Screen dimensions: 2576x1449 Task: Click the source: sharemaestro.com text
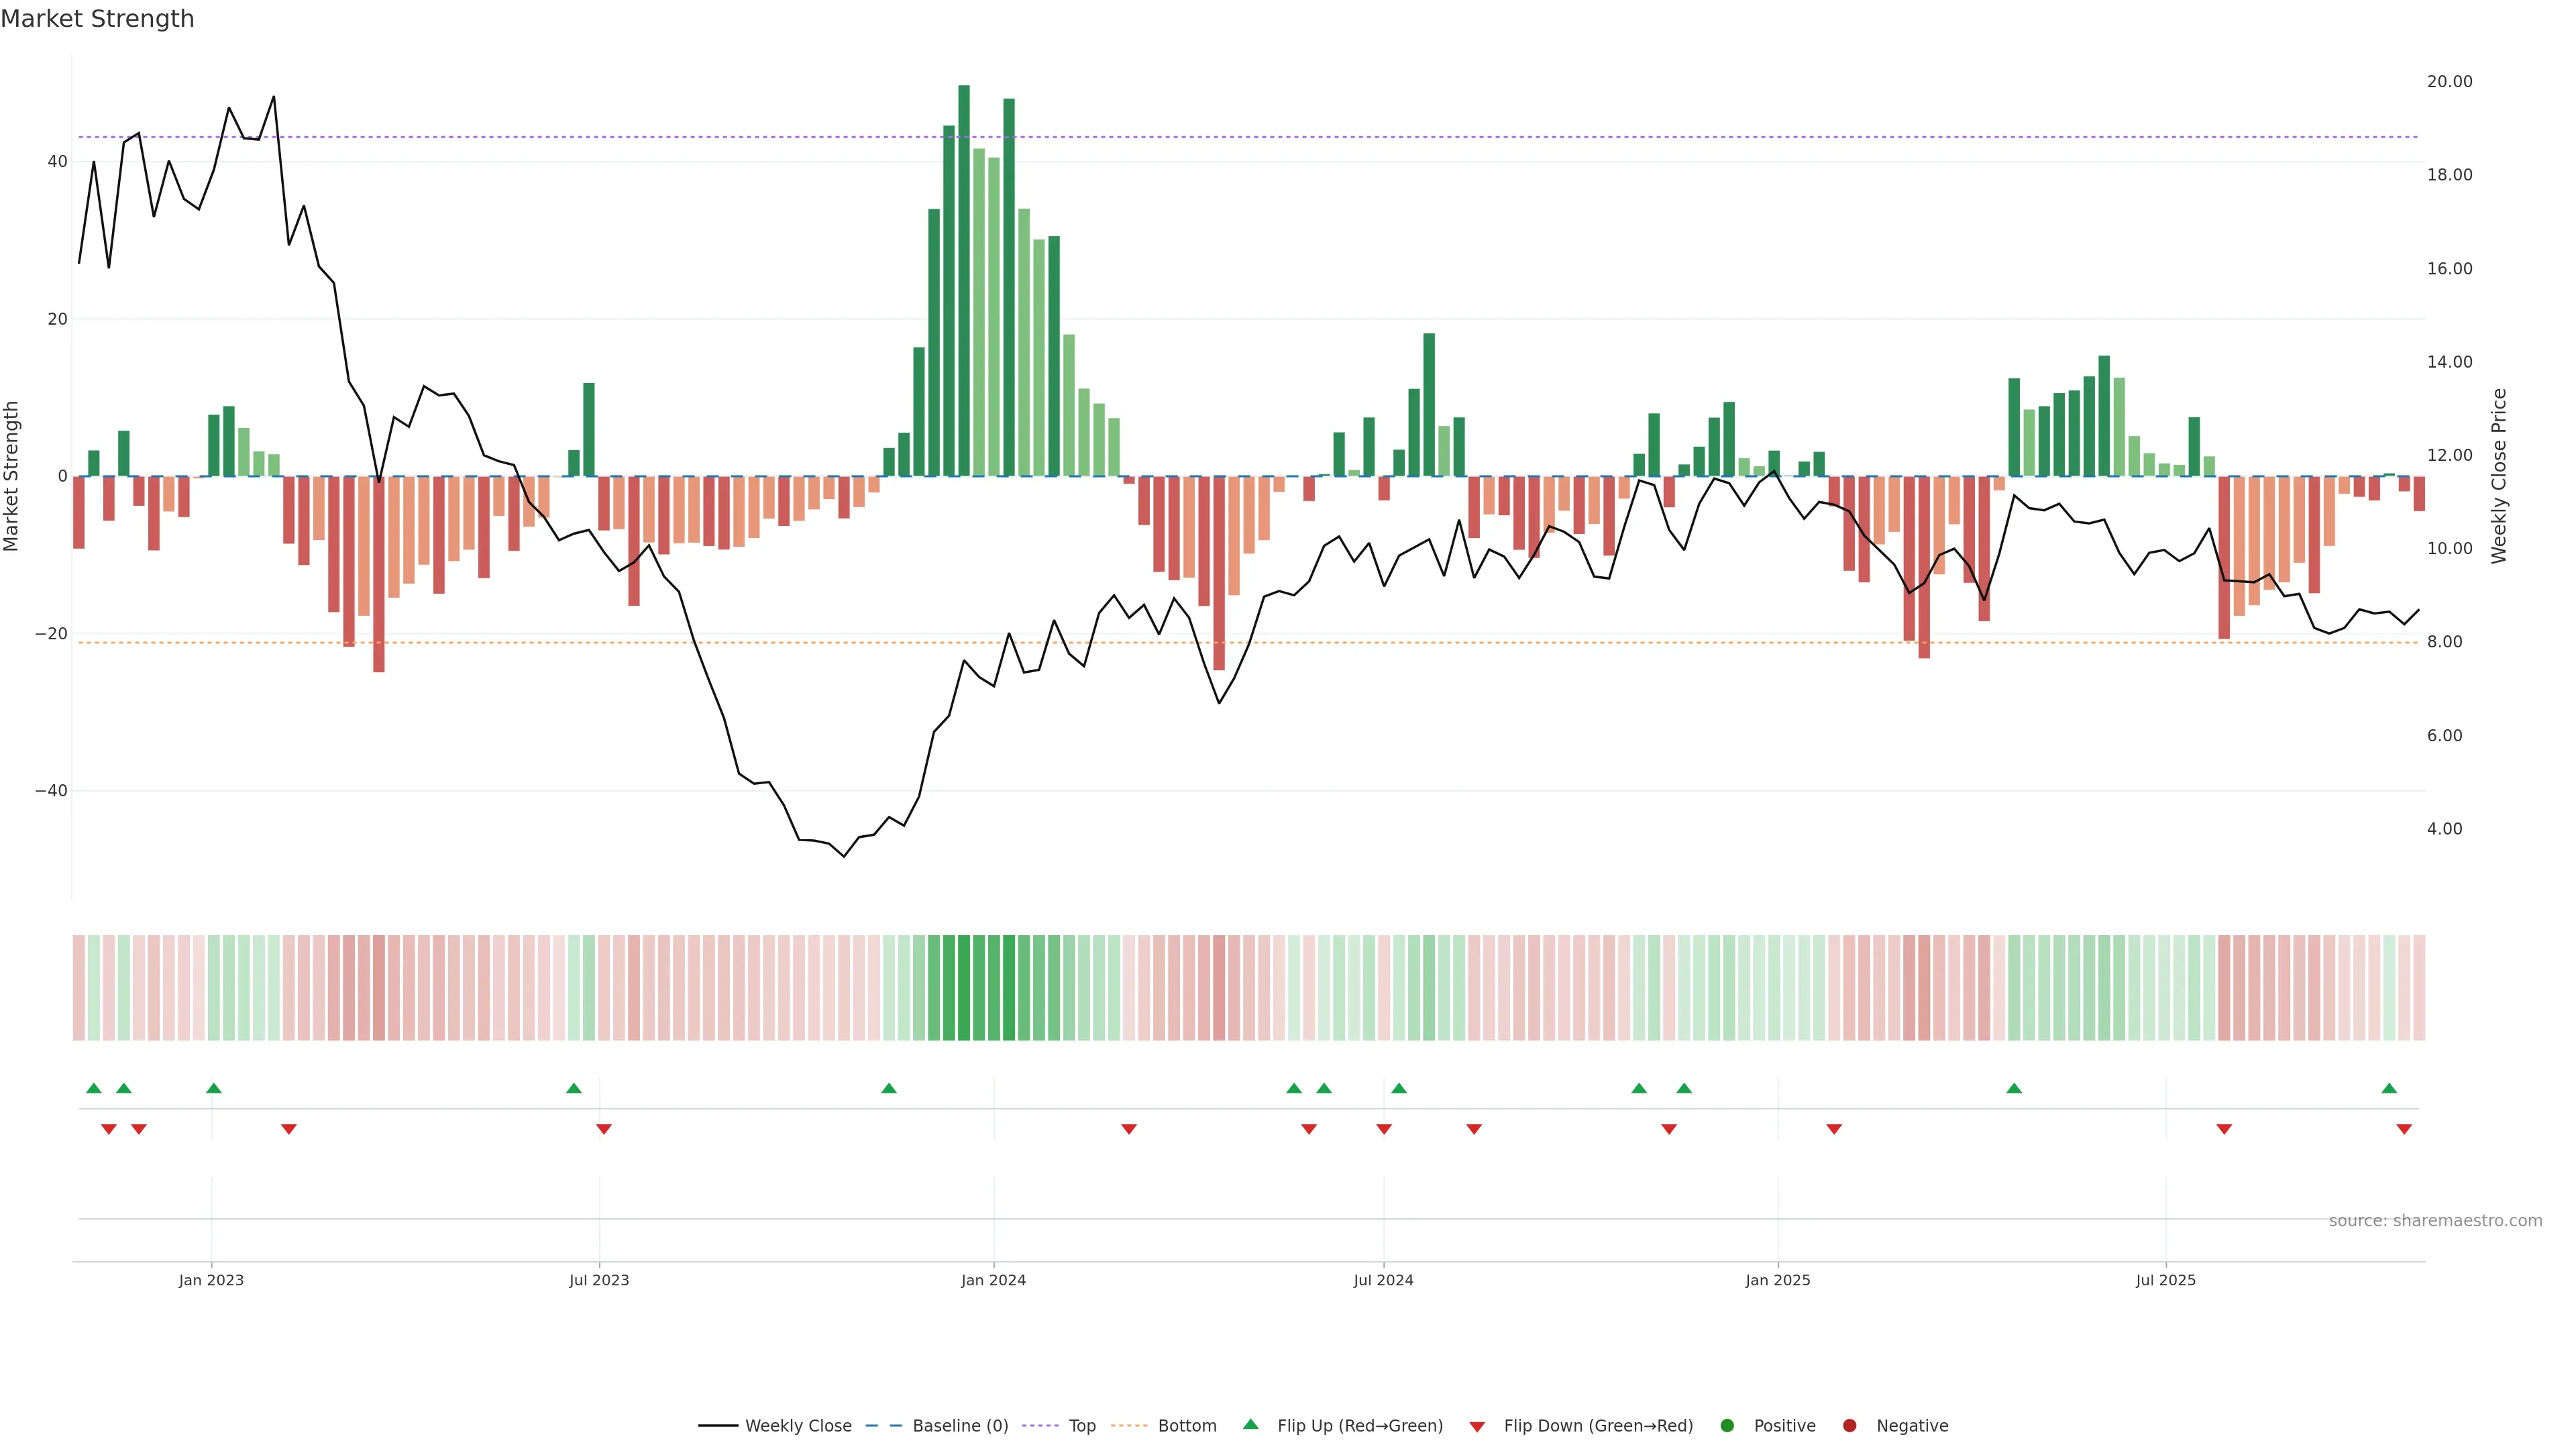point(2435,1220)
